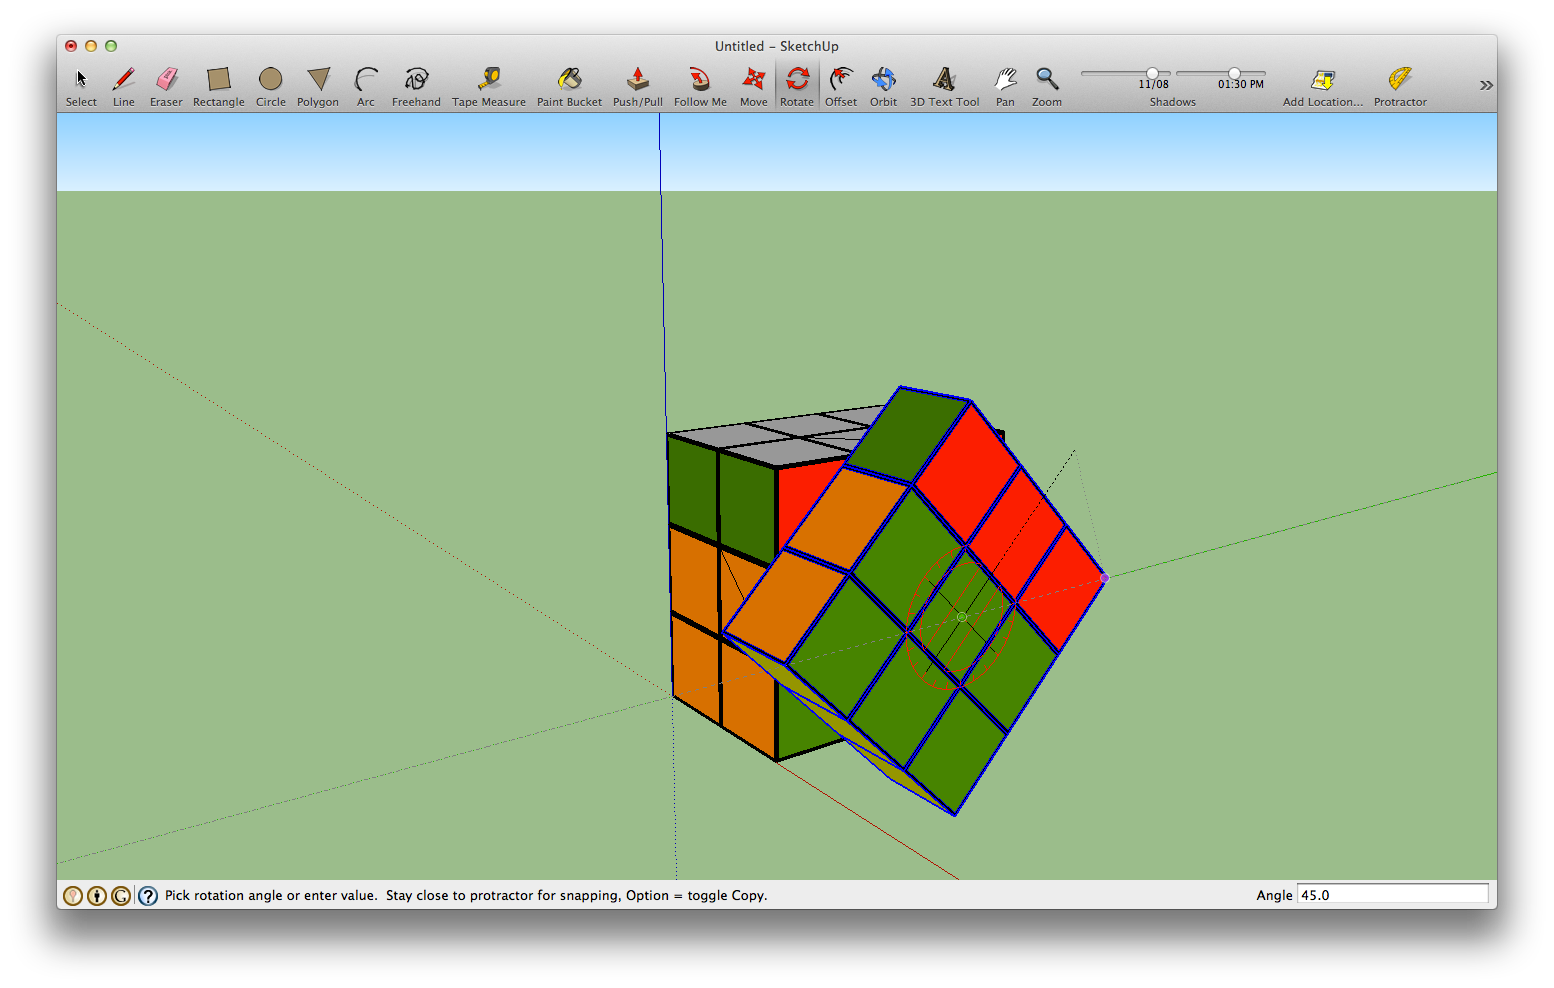Choose the Circle tool
Viewport: 1554px width, 988px height.
[x=269, y=80]
